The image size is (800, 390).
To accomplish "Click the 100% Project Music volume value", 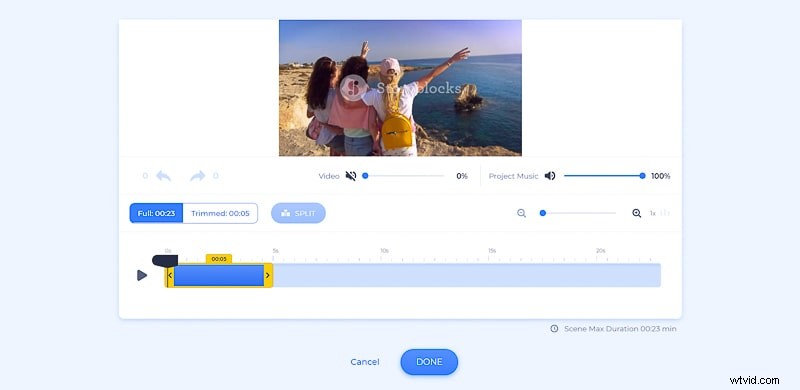I will (x=661, y=176).
